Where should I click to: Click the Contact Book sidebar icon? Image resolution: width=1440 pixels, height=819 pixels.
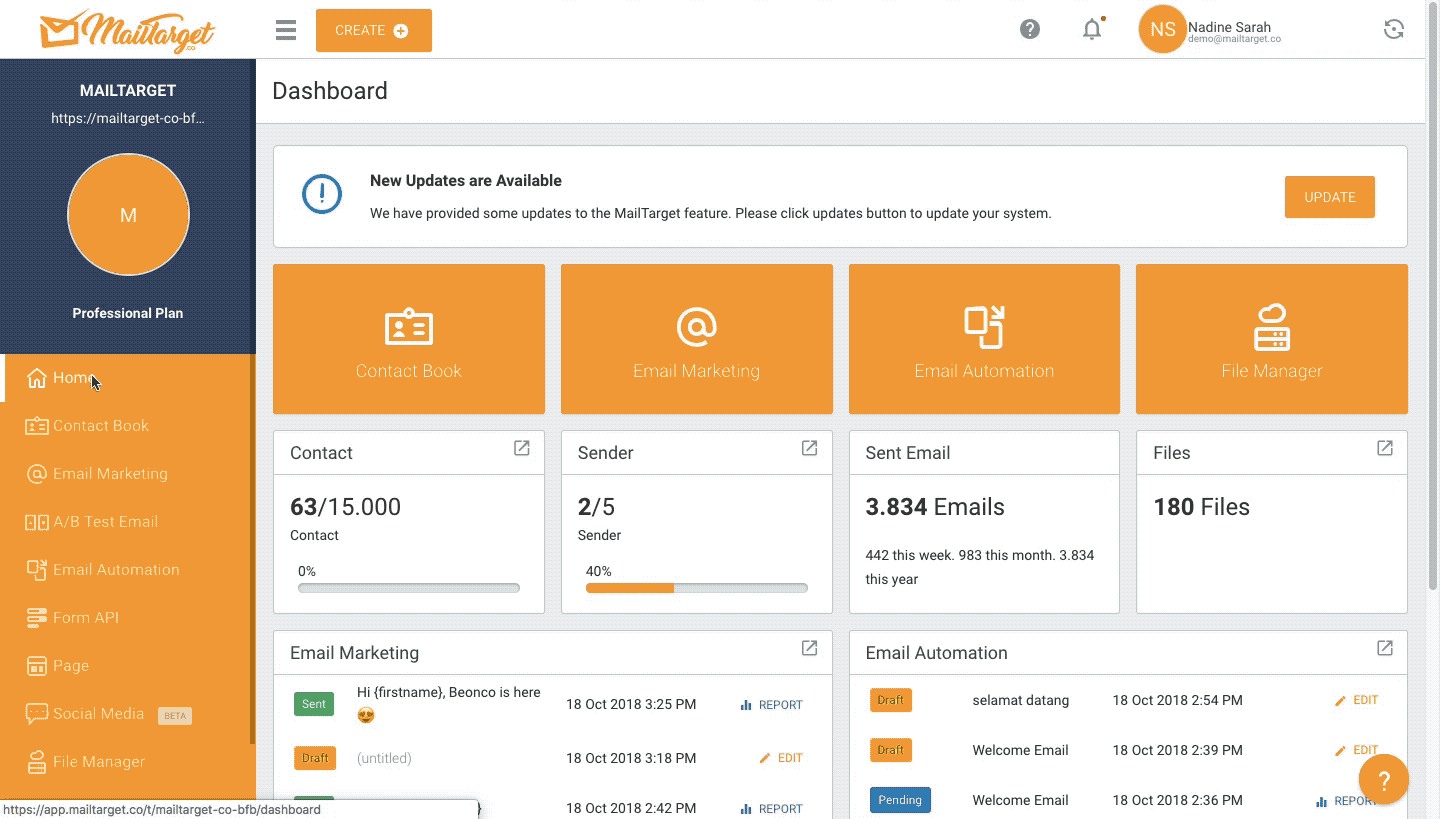[37, 426]
